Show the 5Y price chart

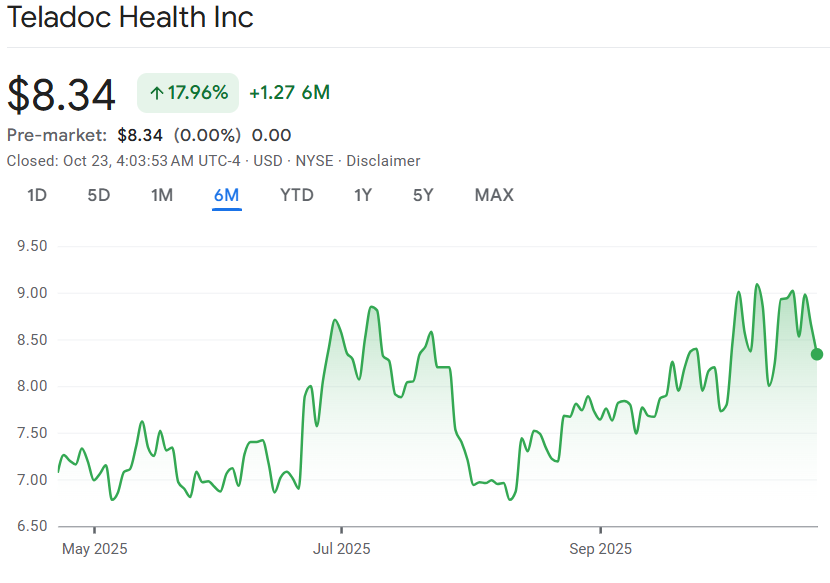pos(423,195)
